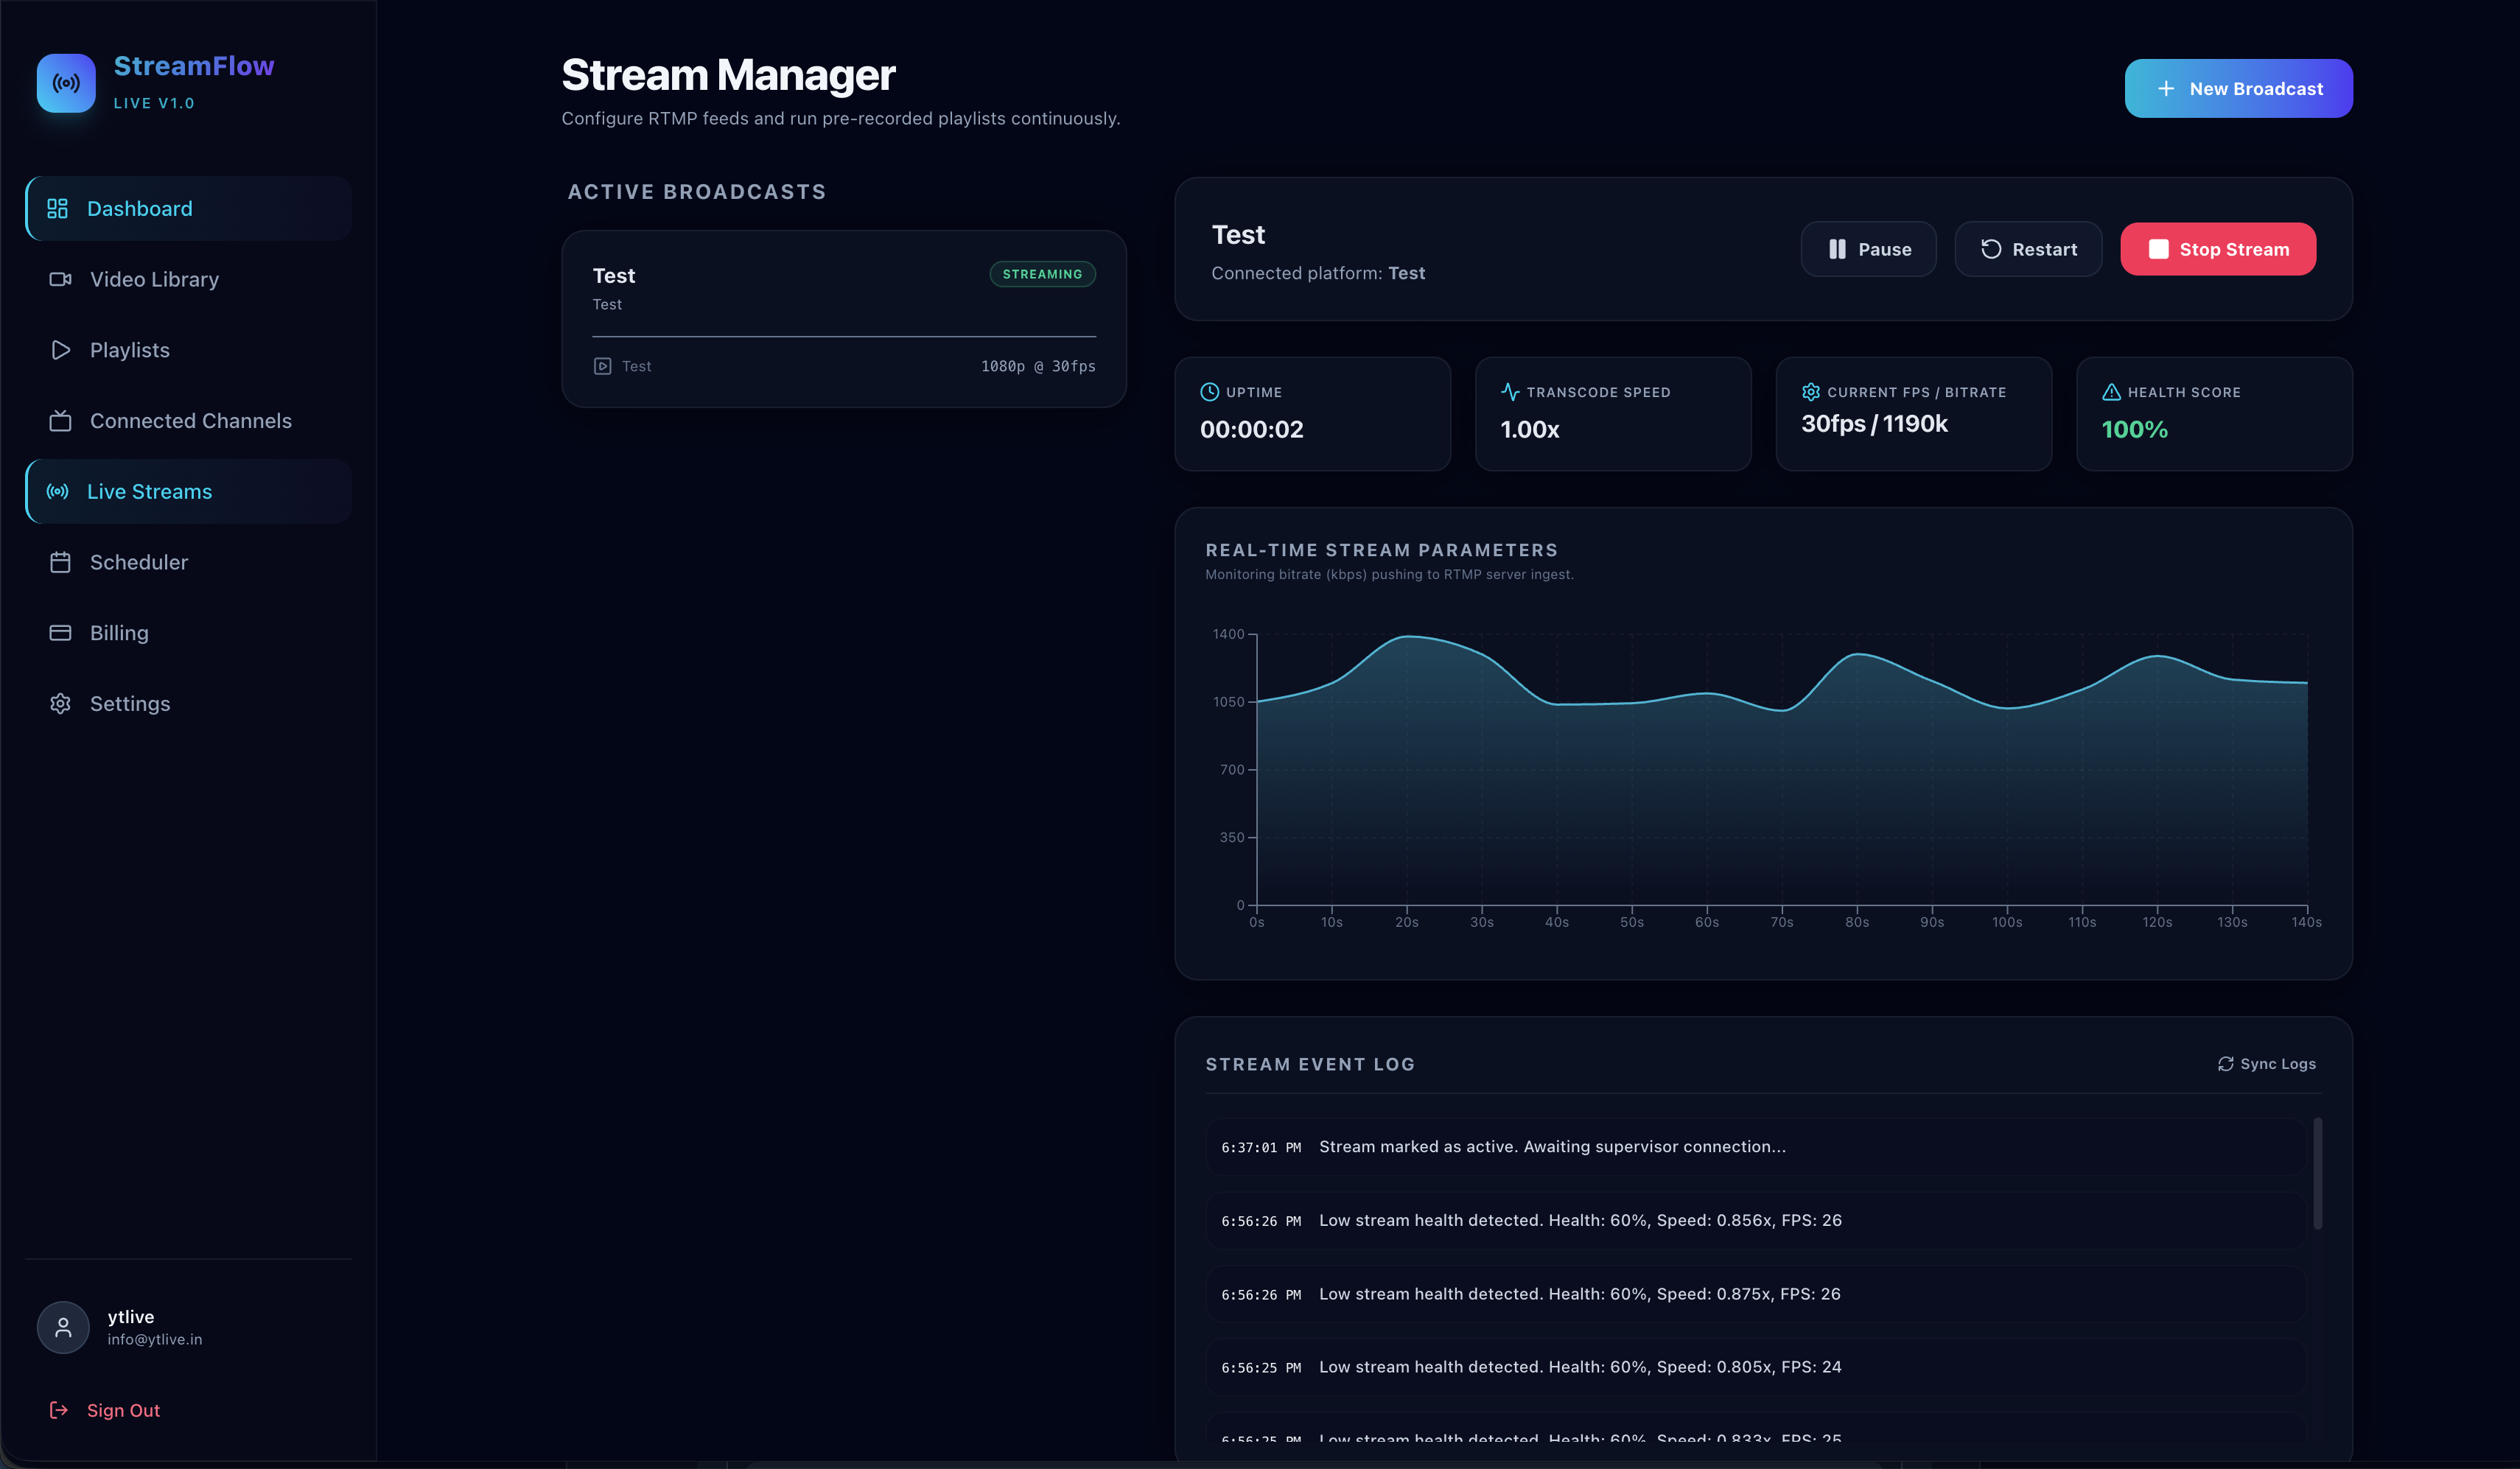2520x1469 pixels.
Task: Click the Real-Time Stream Parameters title
Action: click(x=1382, y=550)
